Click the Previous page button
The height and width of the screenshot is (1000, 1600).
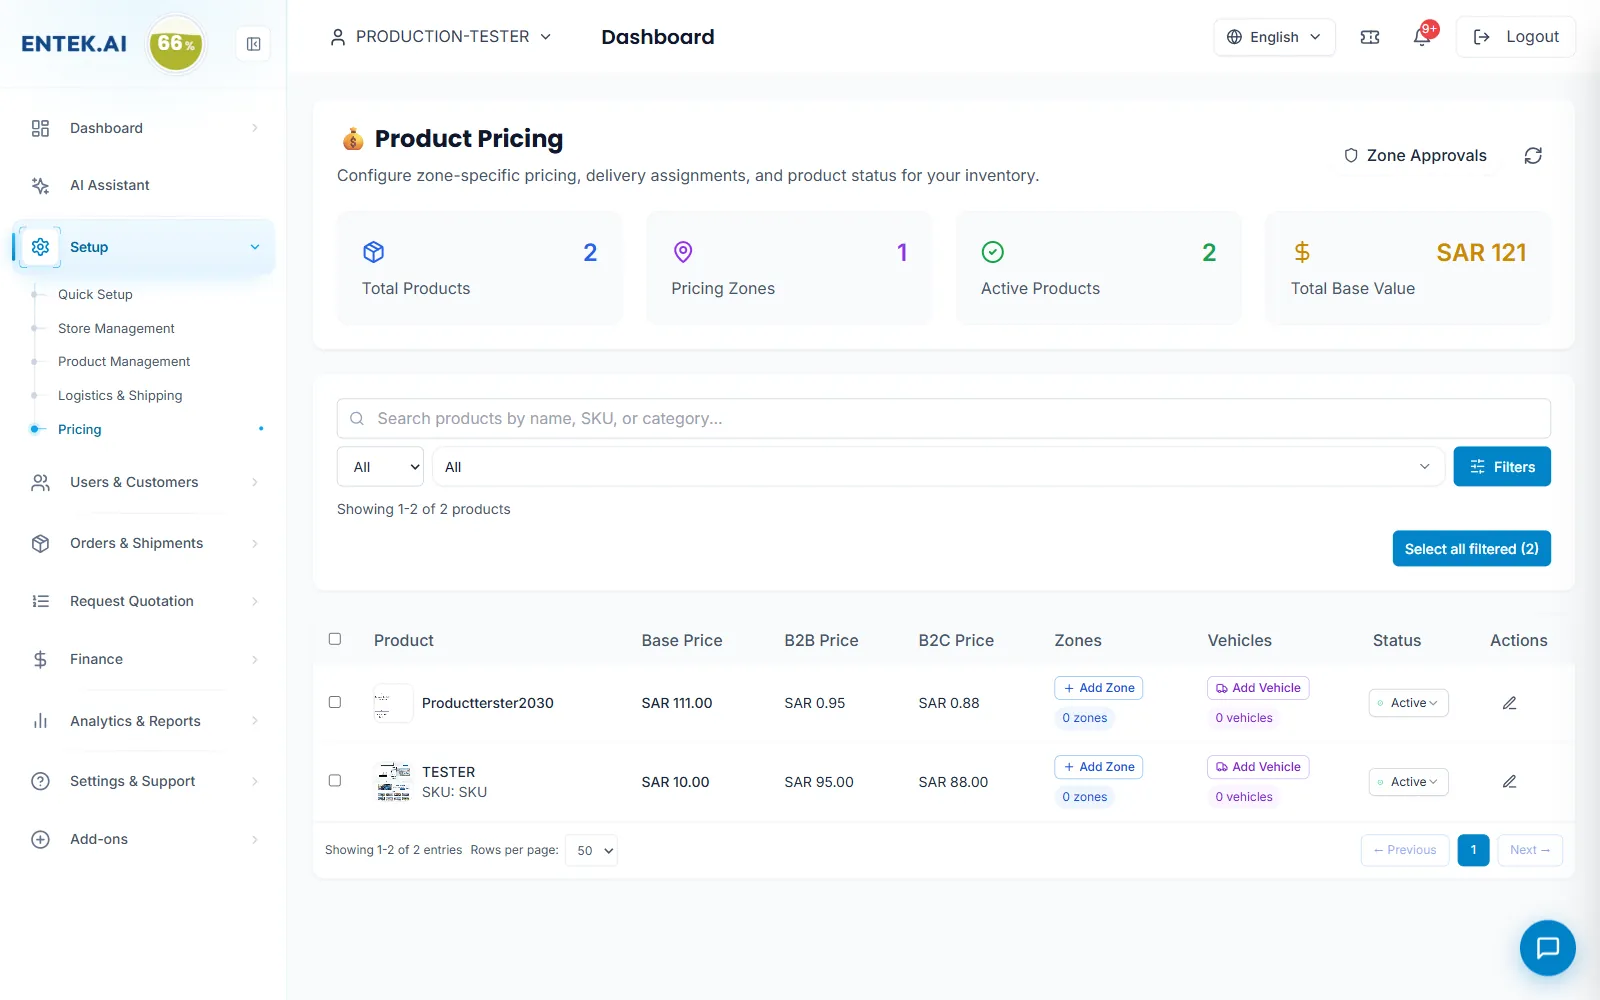click(x=1404, y=850)
